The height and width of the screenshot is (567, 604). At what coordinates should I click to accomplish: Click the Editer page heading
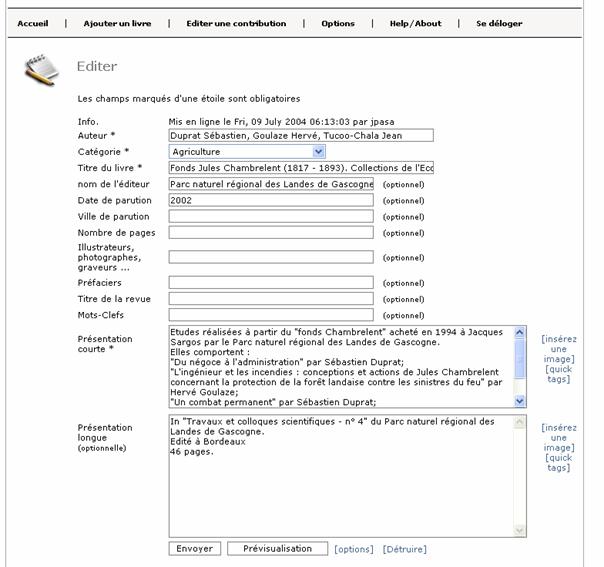[97, 66]
